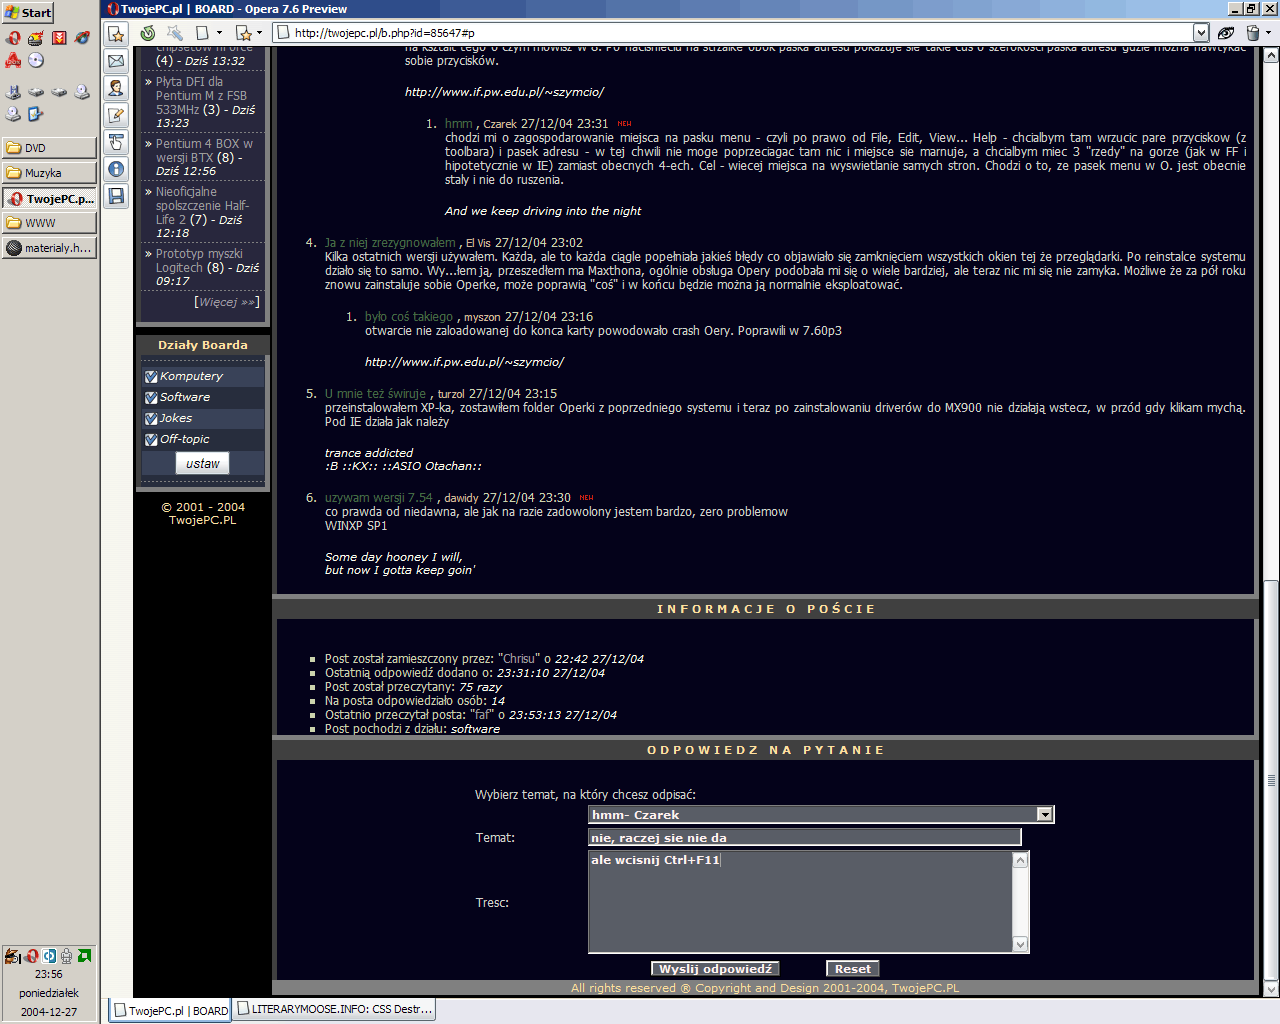
Task: Click the Info panel icon
Action: [117, 169]
